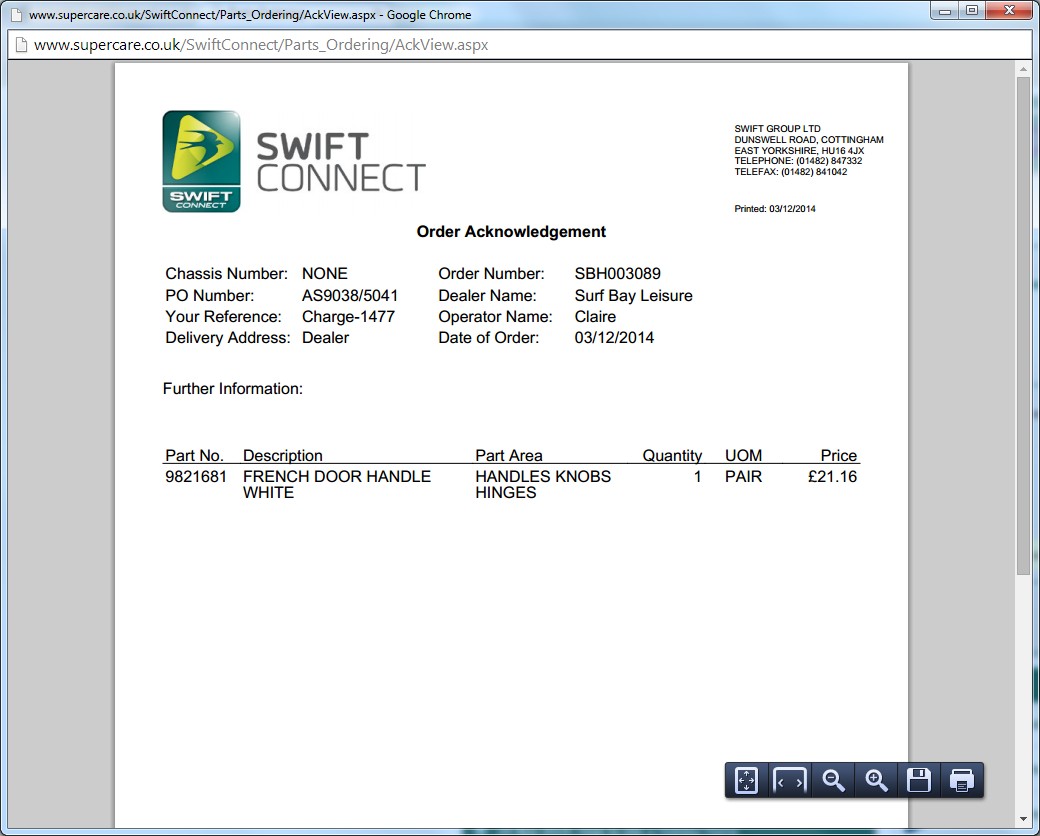Viewport: 1040px width, 836px height.
Task: Click operator name Claire
Action: click(x=595, y=316)
